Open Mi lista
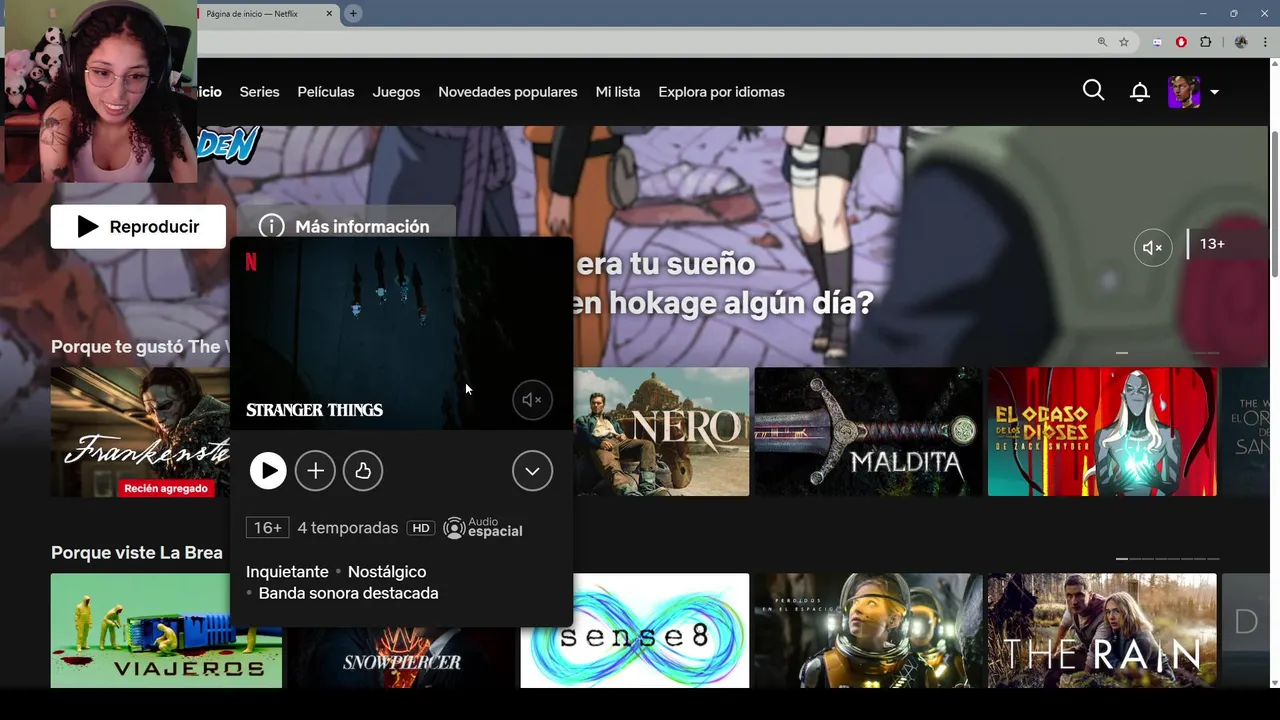Viewport: 1280px width, 720px height. 618,92
